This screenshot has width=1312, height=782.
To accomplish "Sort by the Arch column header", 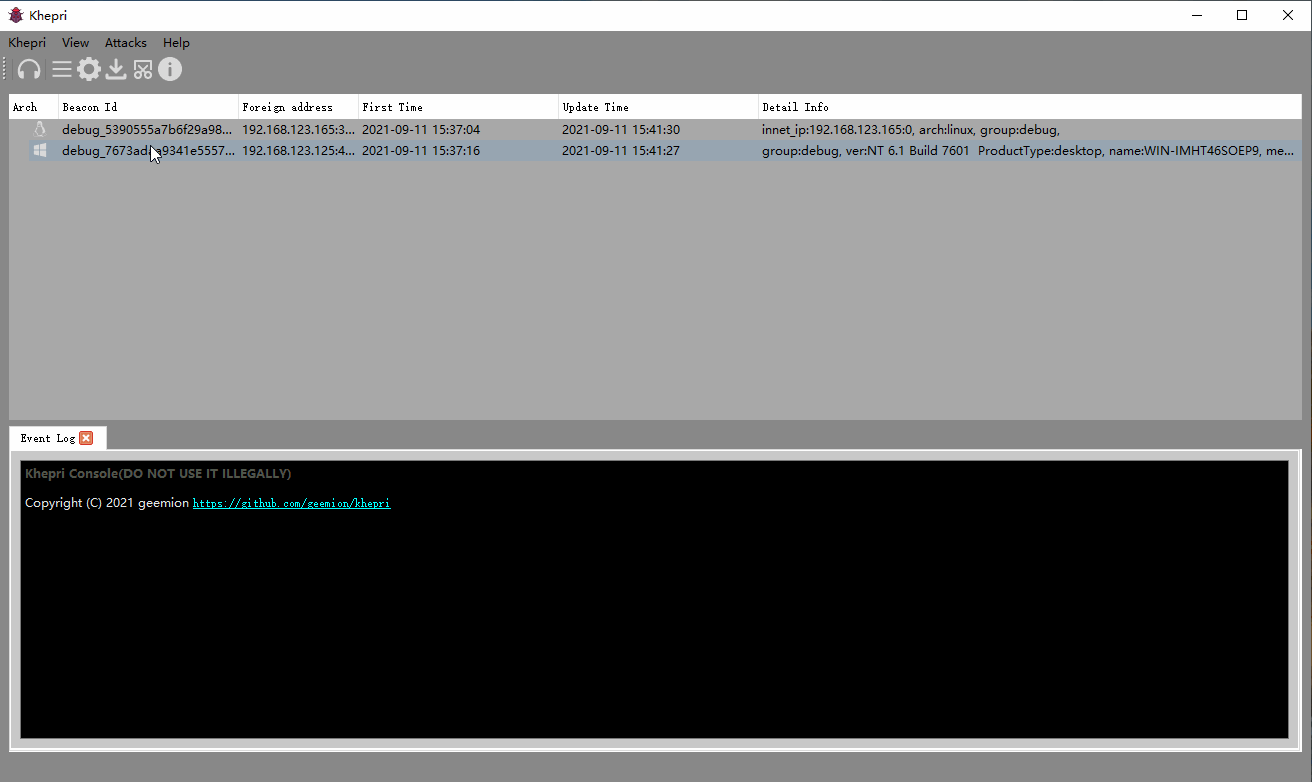I will (x=33, y=107).
